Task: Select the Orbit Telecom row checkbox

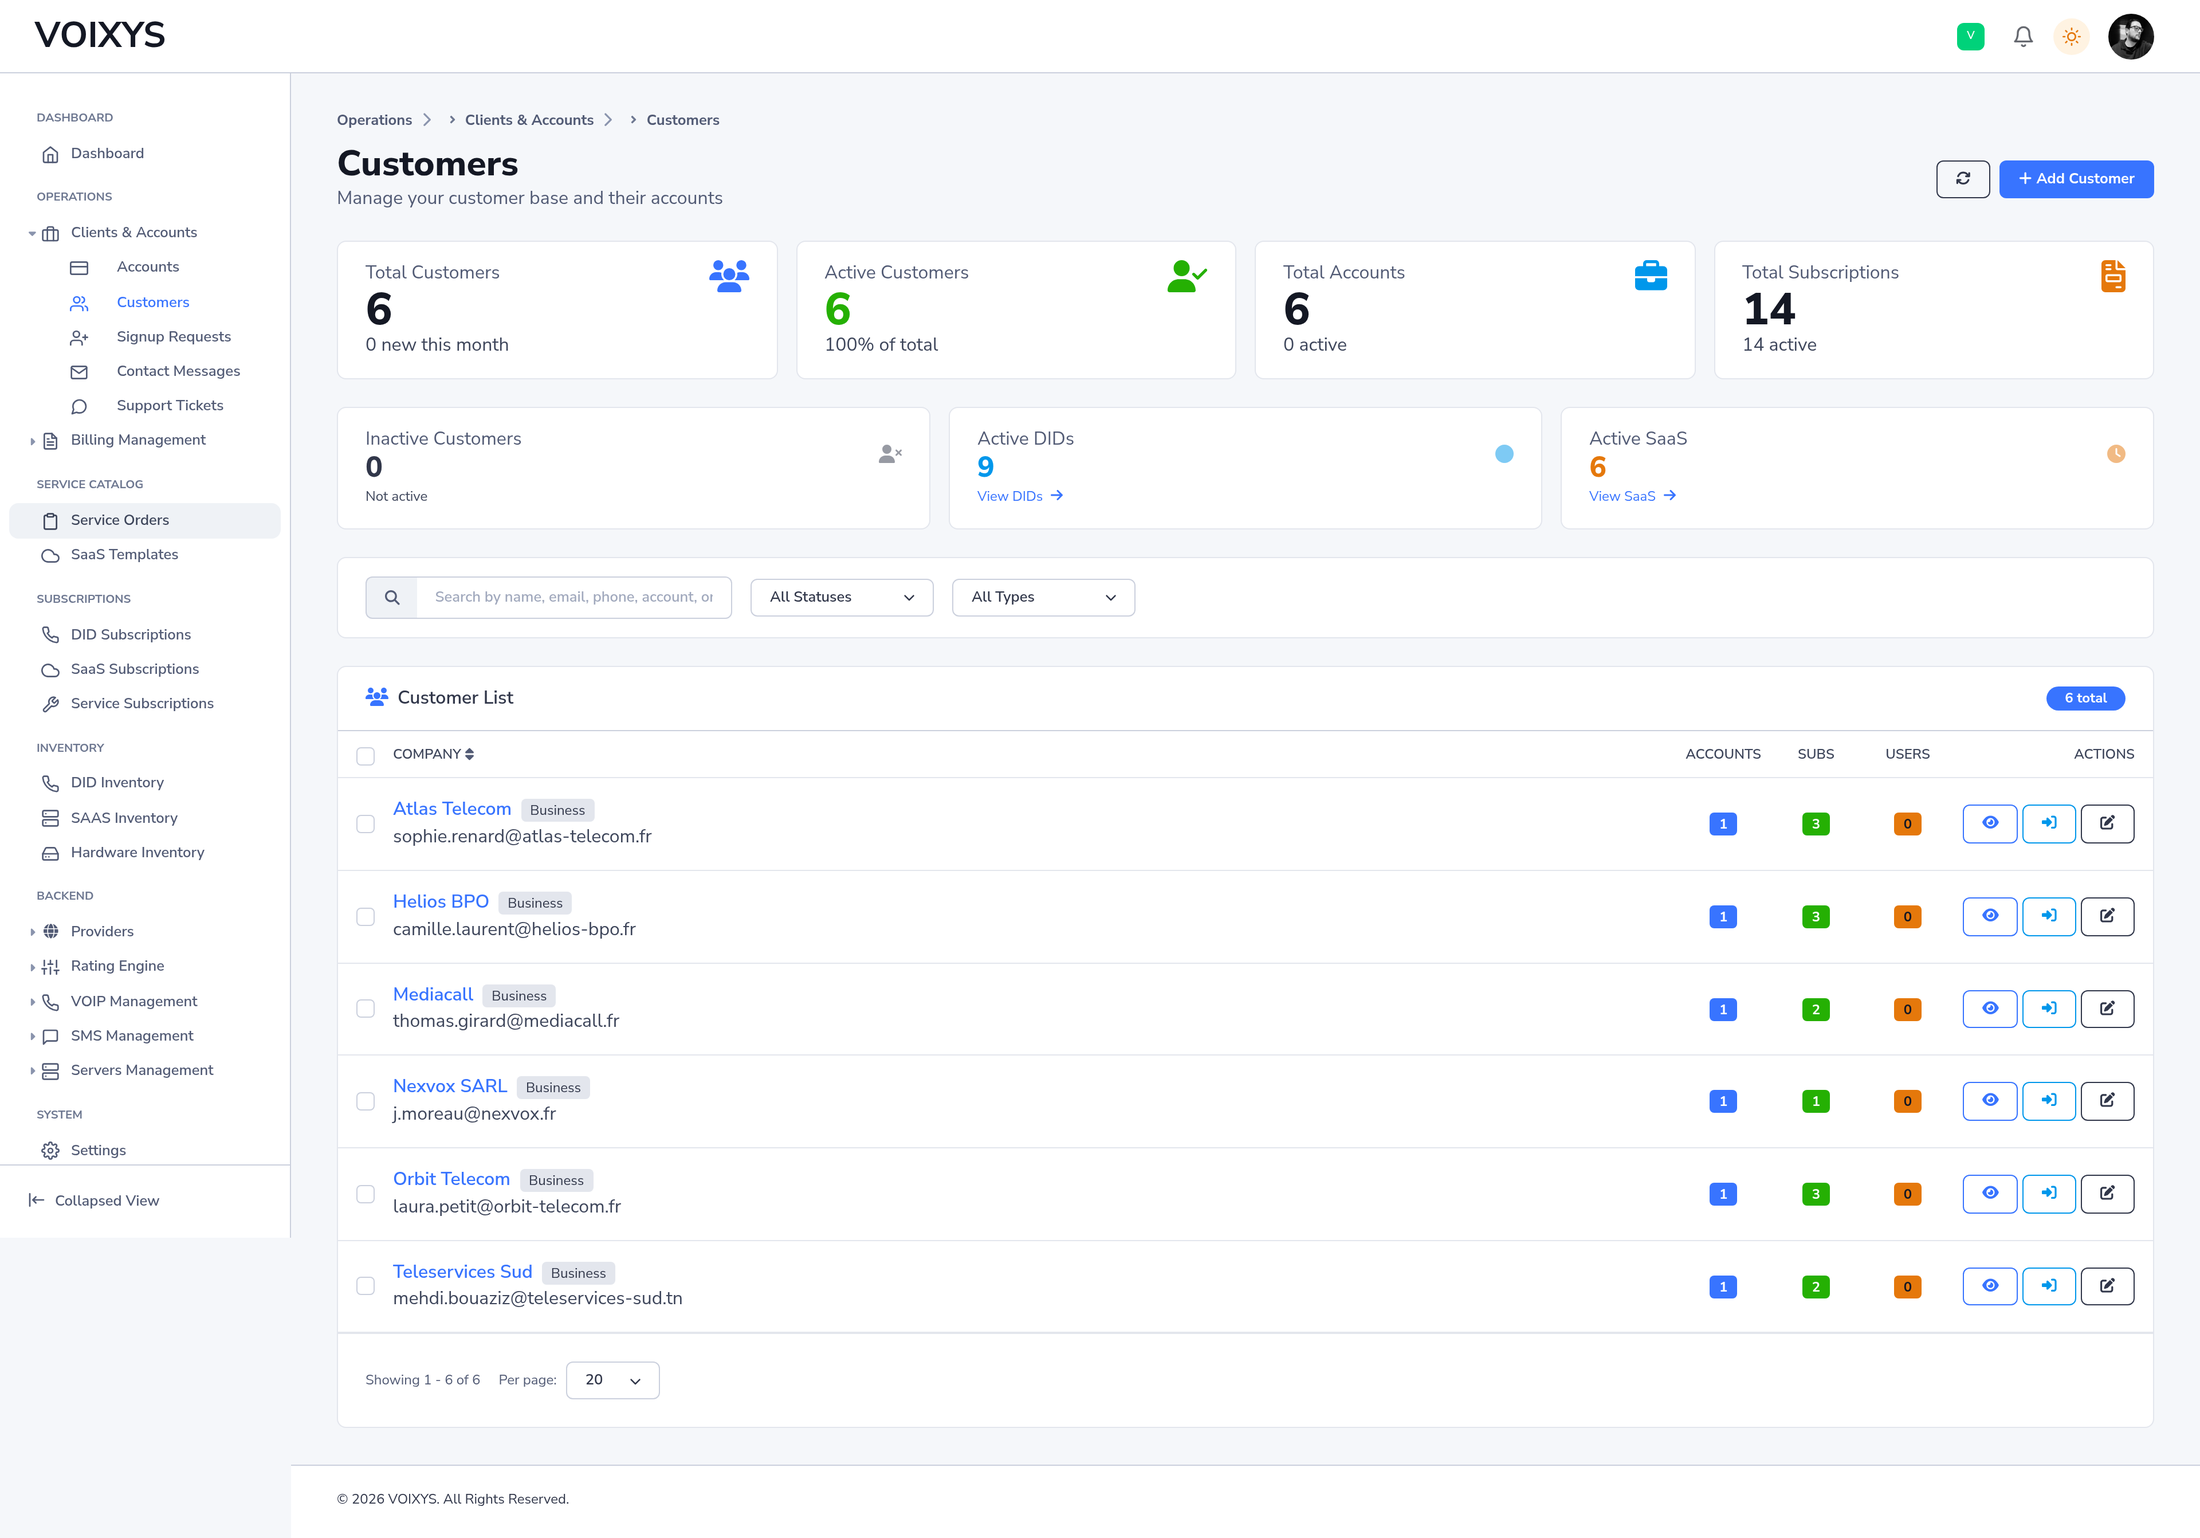Action: pos(366,1194)
